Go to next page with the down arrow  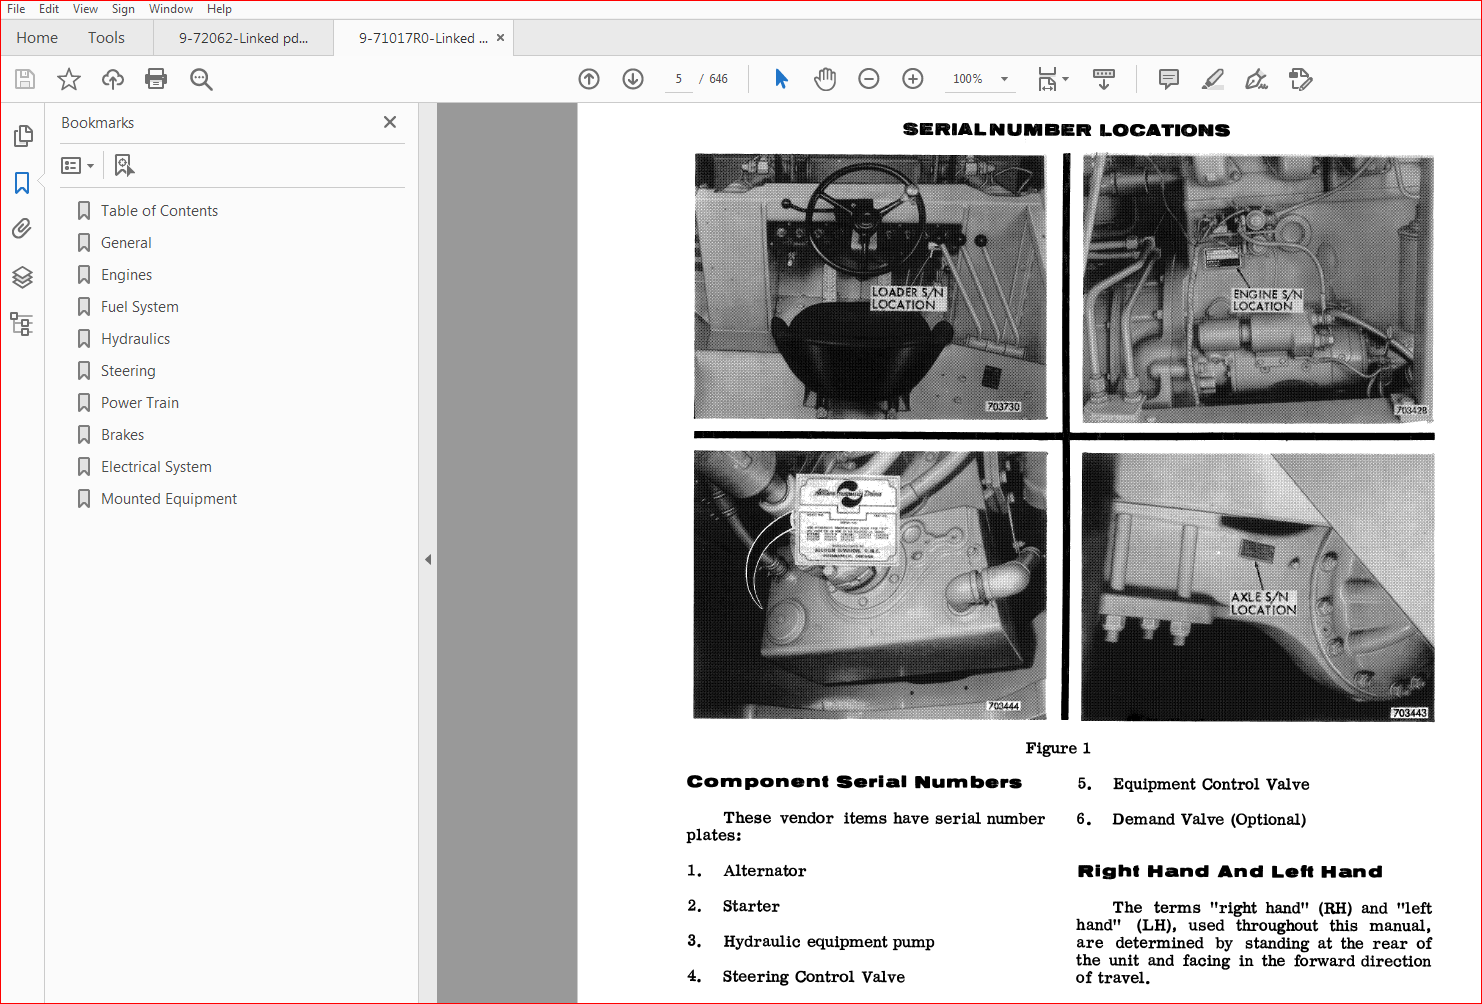633,79
